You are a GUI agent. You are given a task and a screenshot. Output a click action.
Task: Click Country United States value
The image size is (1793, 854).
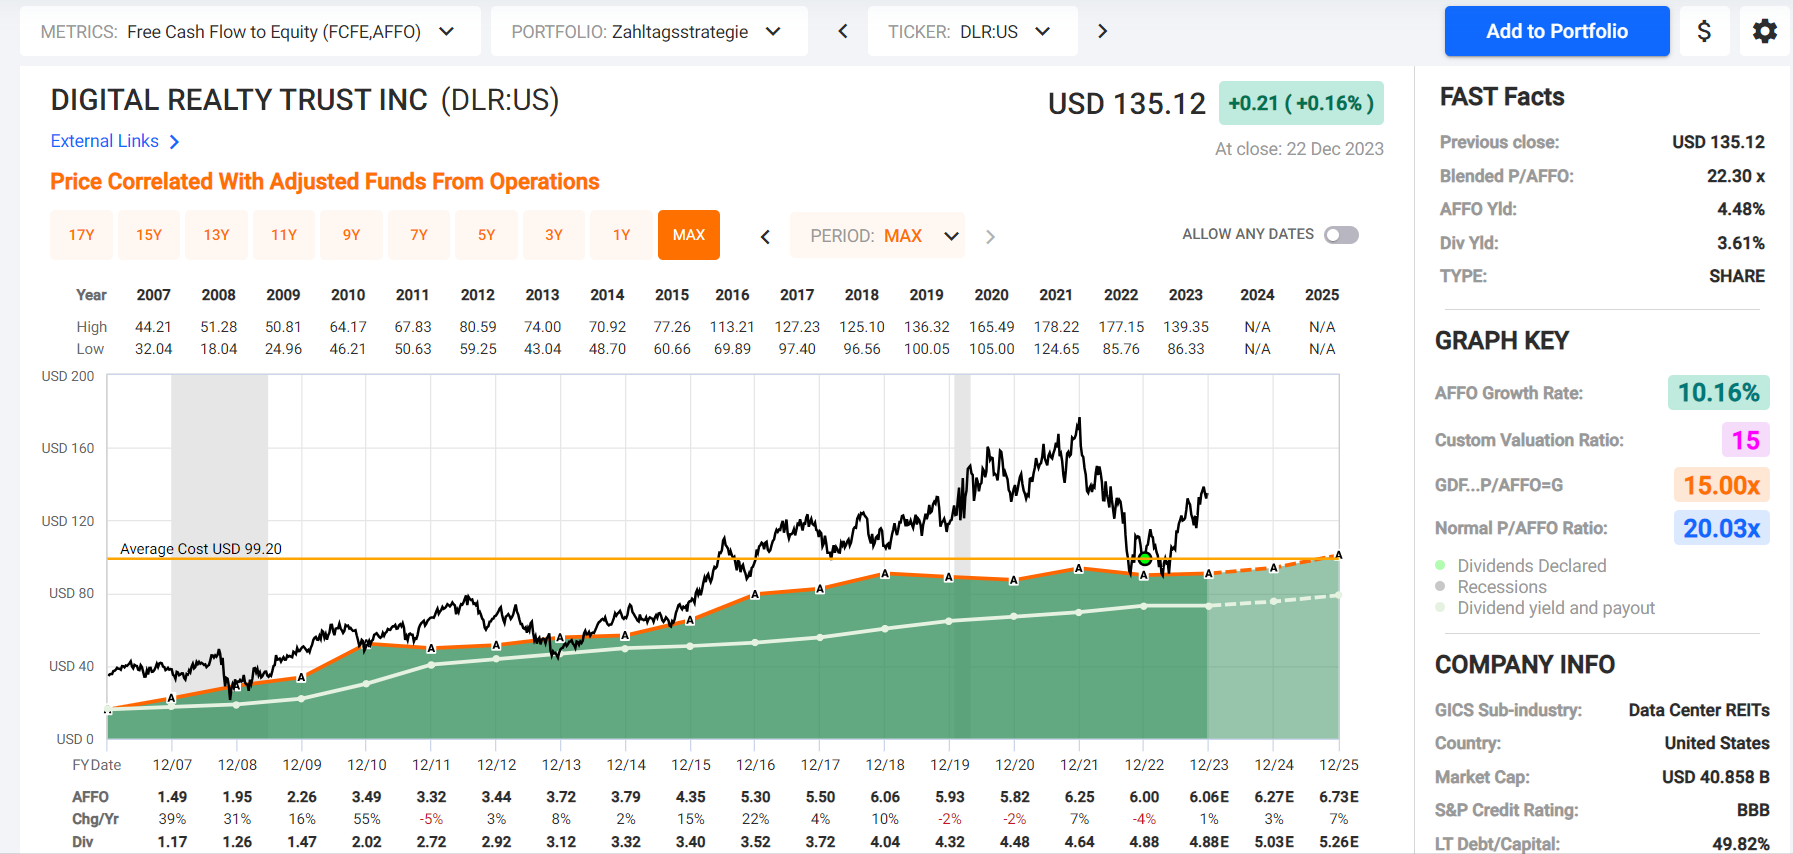1717,743
